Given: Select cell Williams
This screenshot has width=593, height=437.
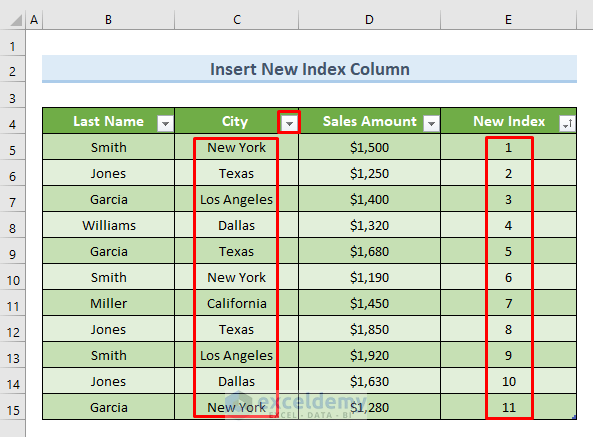Looking at the screenshot, I should [109, 225].
